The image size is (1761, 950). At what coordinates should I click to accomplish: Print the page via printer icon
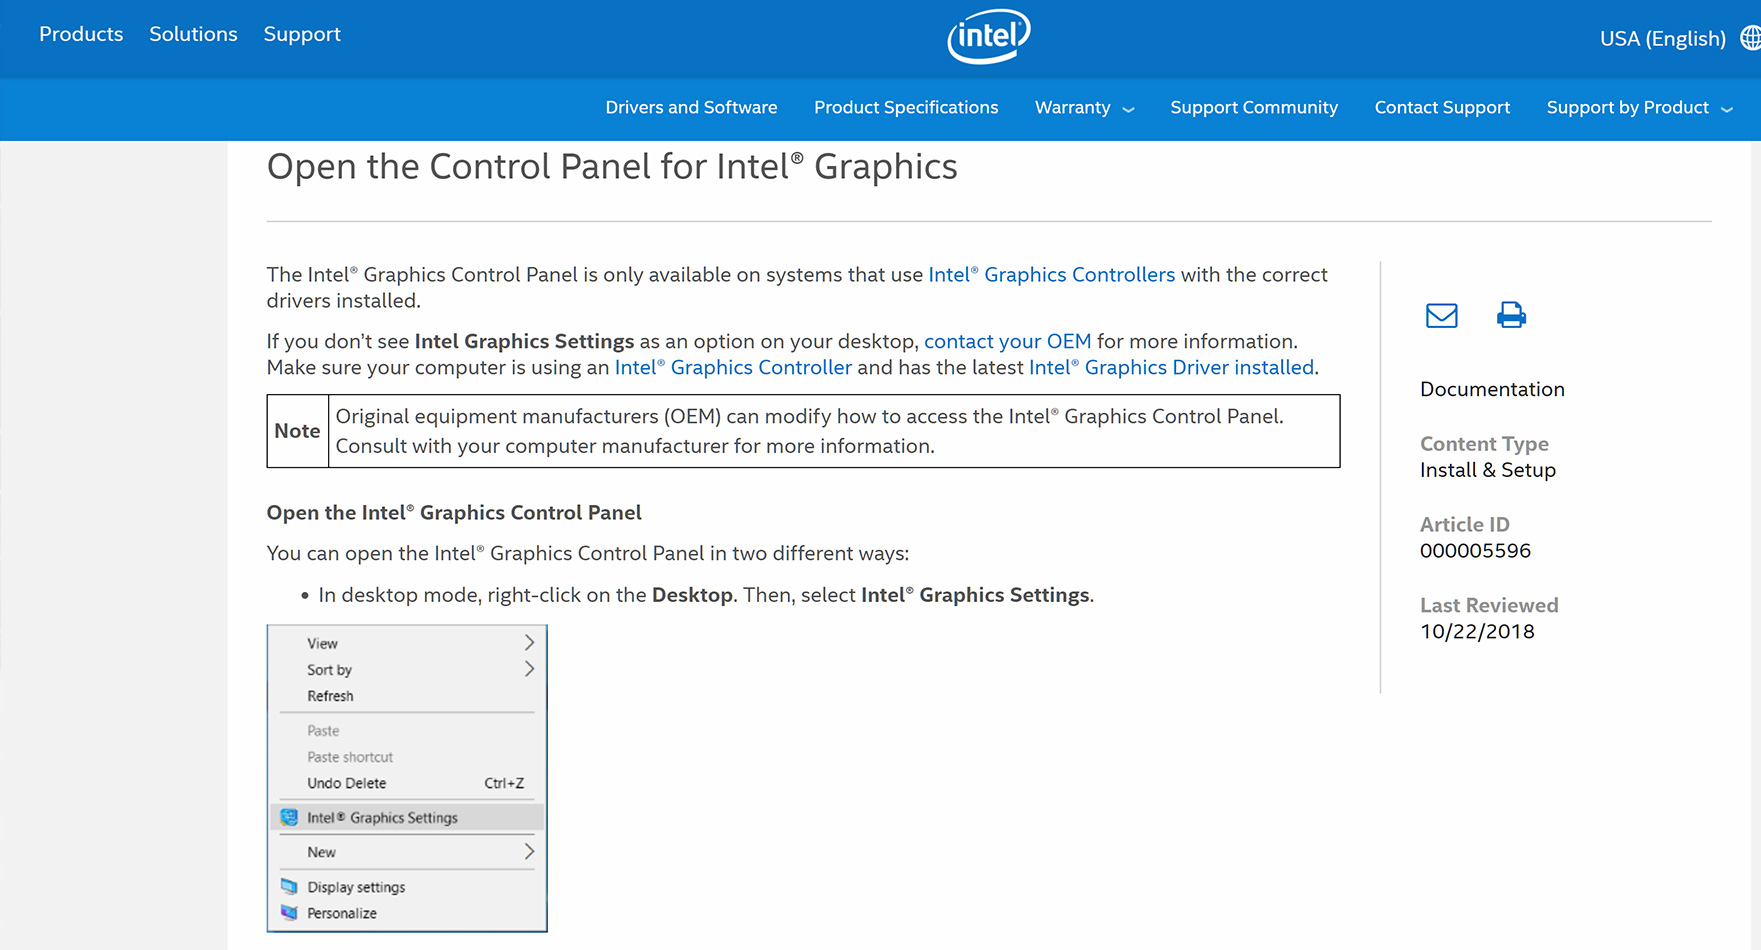[1511, 316]
